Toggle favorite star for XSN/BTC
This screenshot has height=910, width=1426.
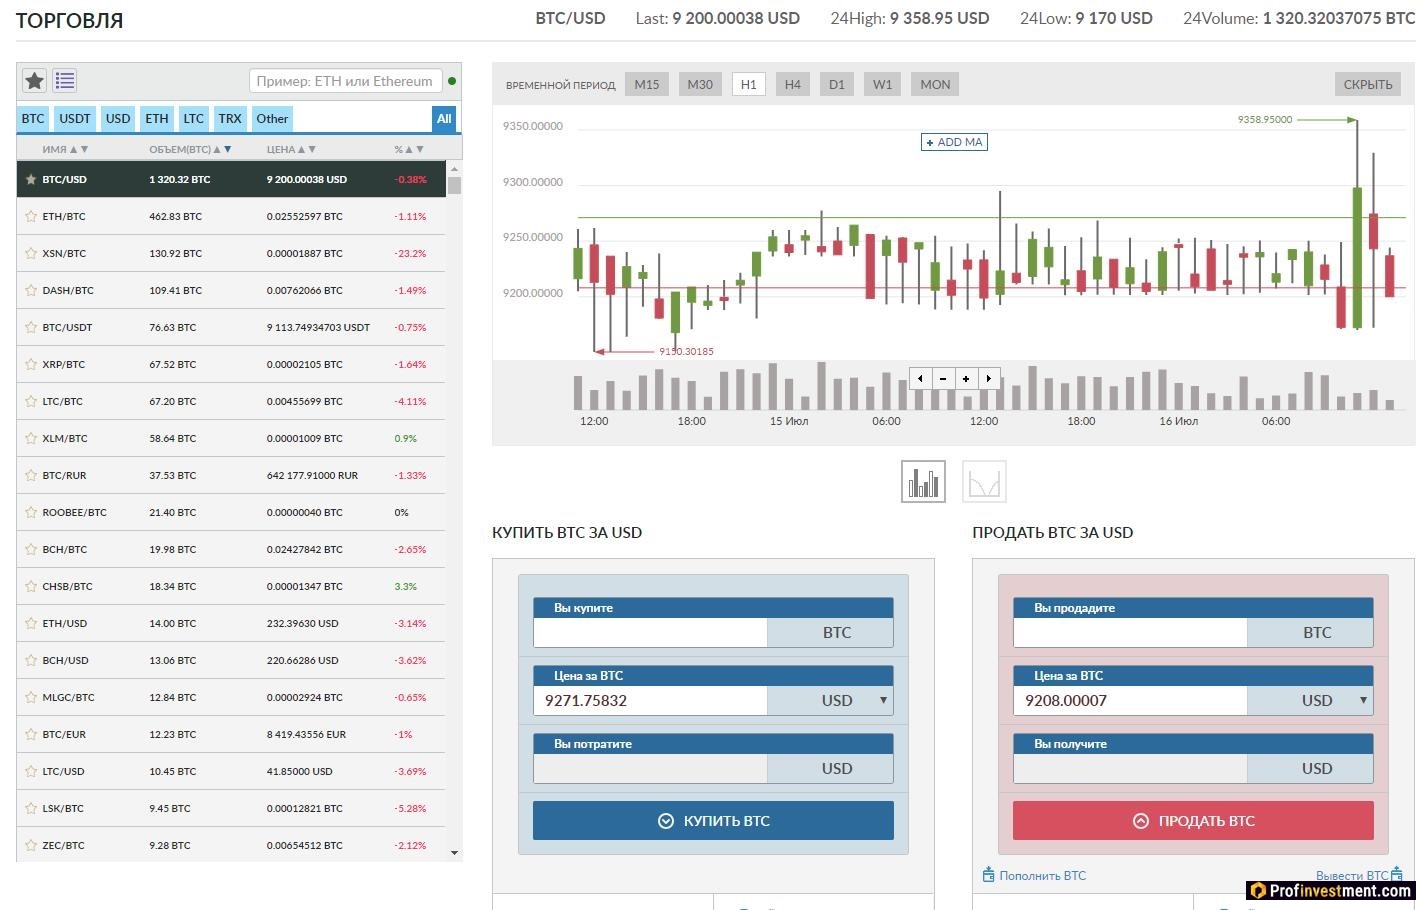coord(31,253)
